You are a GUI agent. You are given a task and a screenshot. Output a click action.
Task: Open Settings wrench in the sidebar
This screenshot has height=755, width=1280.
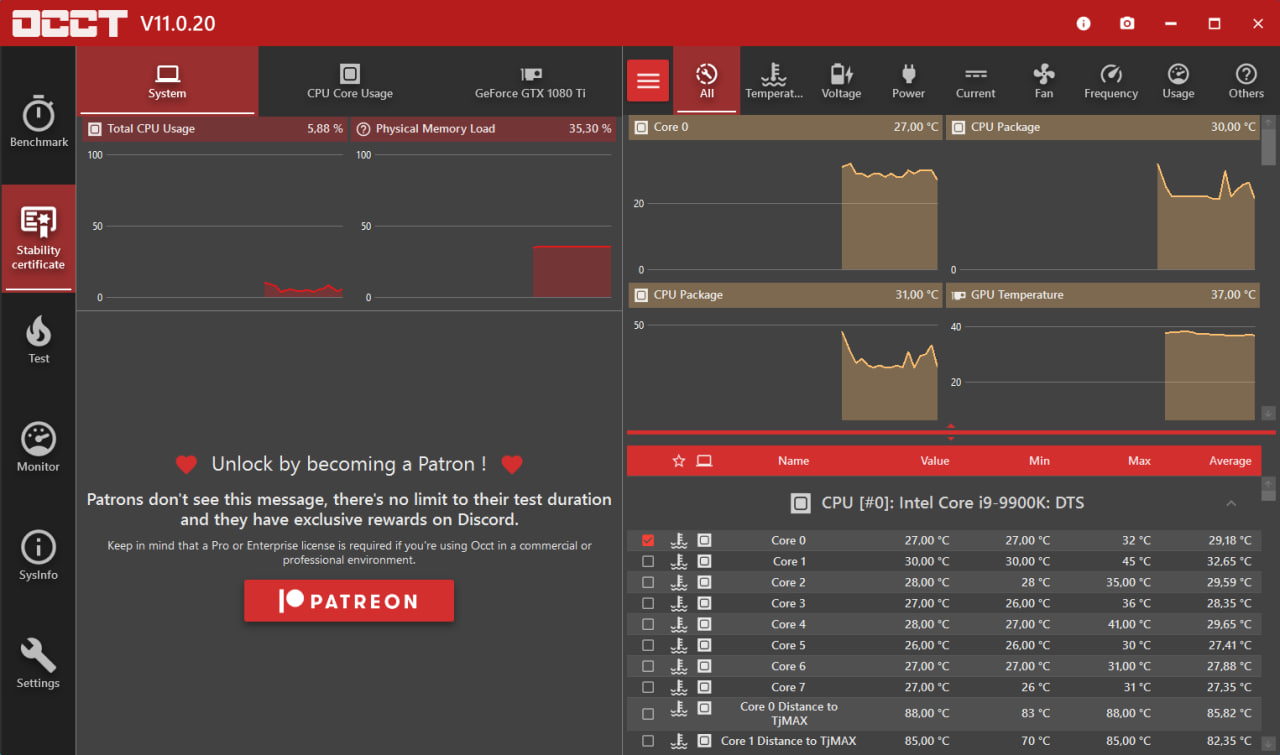coord(38,663)
